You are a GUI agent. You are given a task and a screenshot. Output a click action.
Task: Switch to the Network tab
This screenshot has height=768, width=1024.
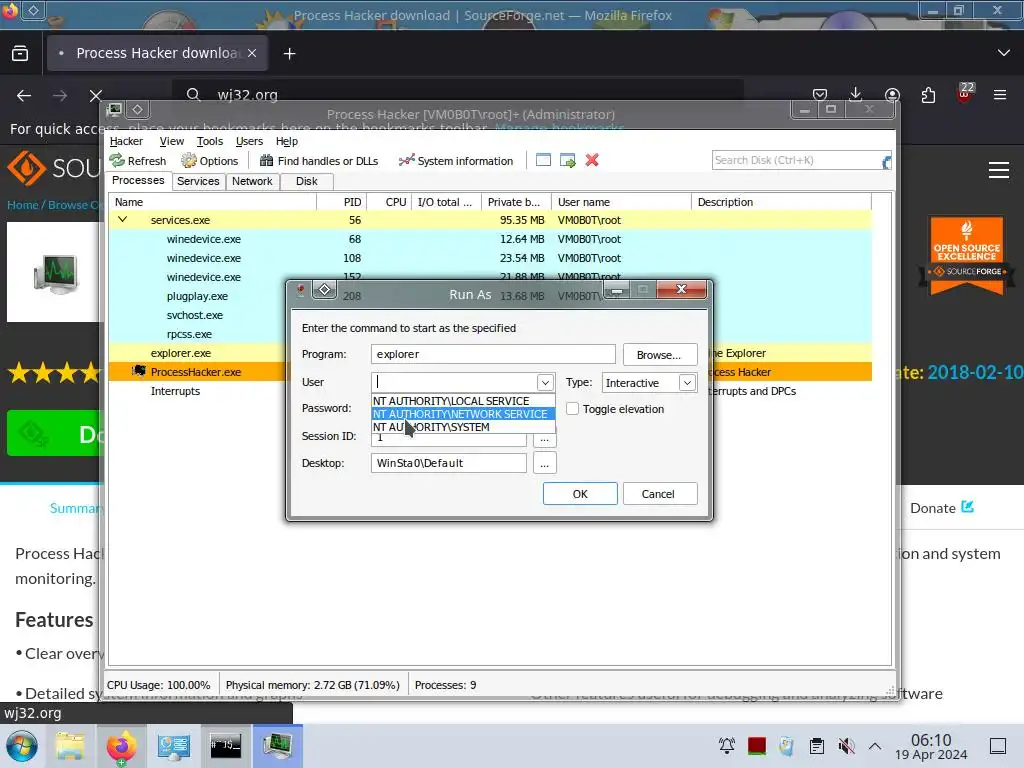tap(252, 181)
